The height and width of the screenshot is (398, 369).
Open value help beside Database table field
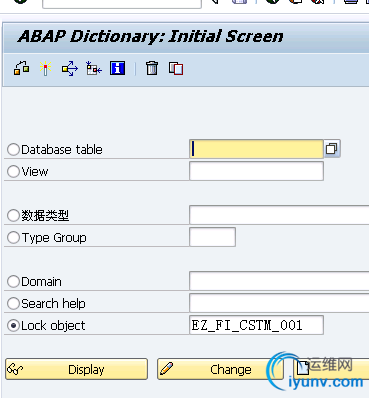(x=332, y=149)
